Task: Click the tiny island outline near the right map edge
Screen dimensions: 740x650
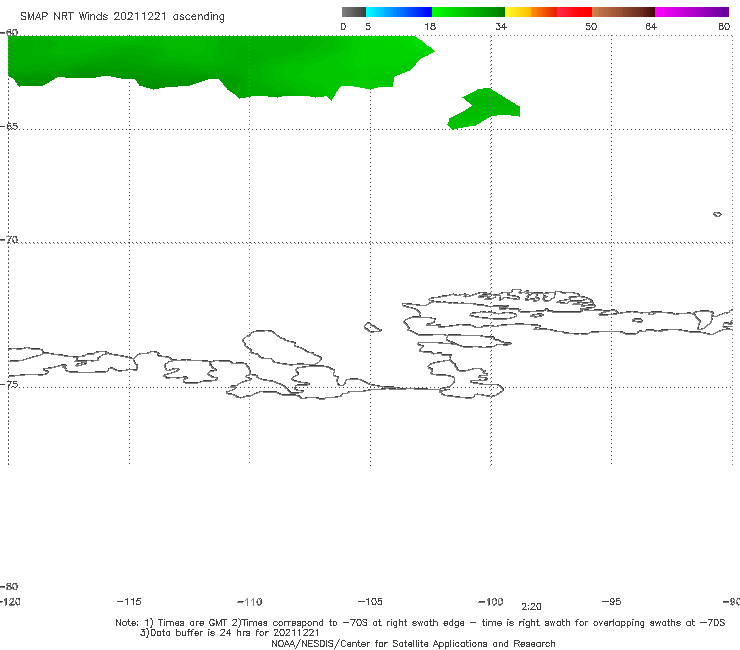Action: click(x=717, y=214)
